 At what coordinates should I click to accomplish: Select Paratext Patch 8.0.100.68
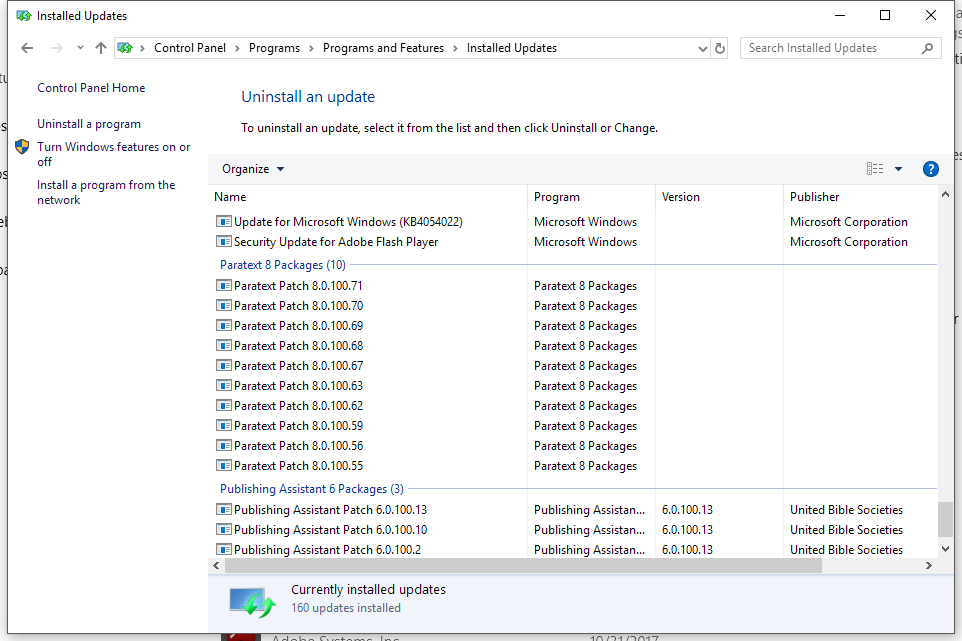298,346
